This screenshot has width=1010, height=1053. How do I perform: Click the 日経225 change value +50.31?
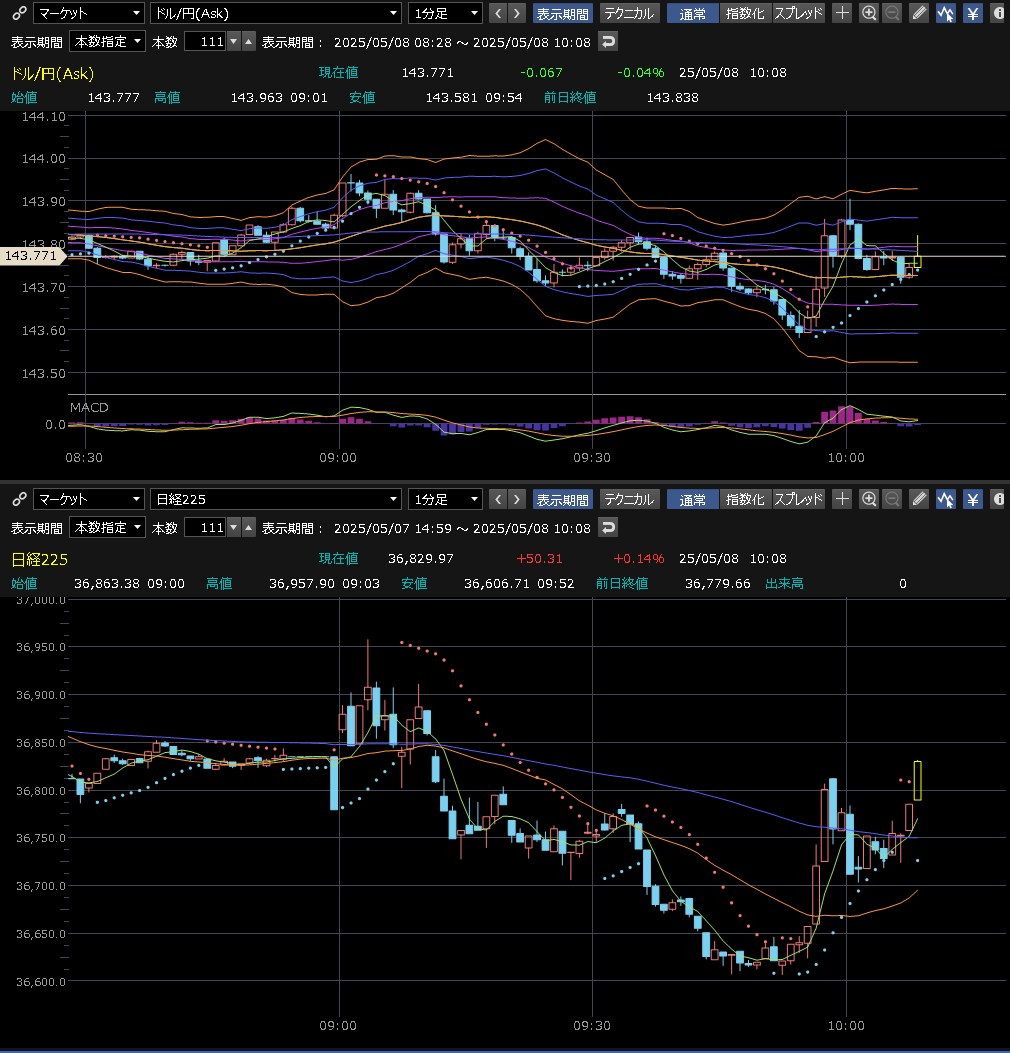540,559
